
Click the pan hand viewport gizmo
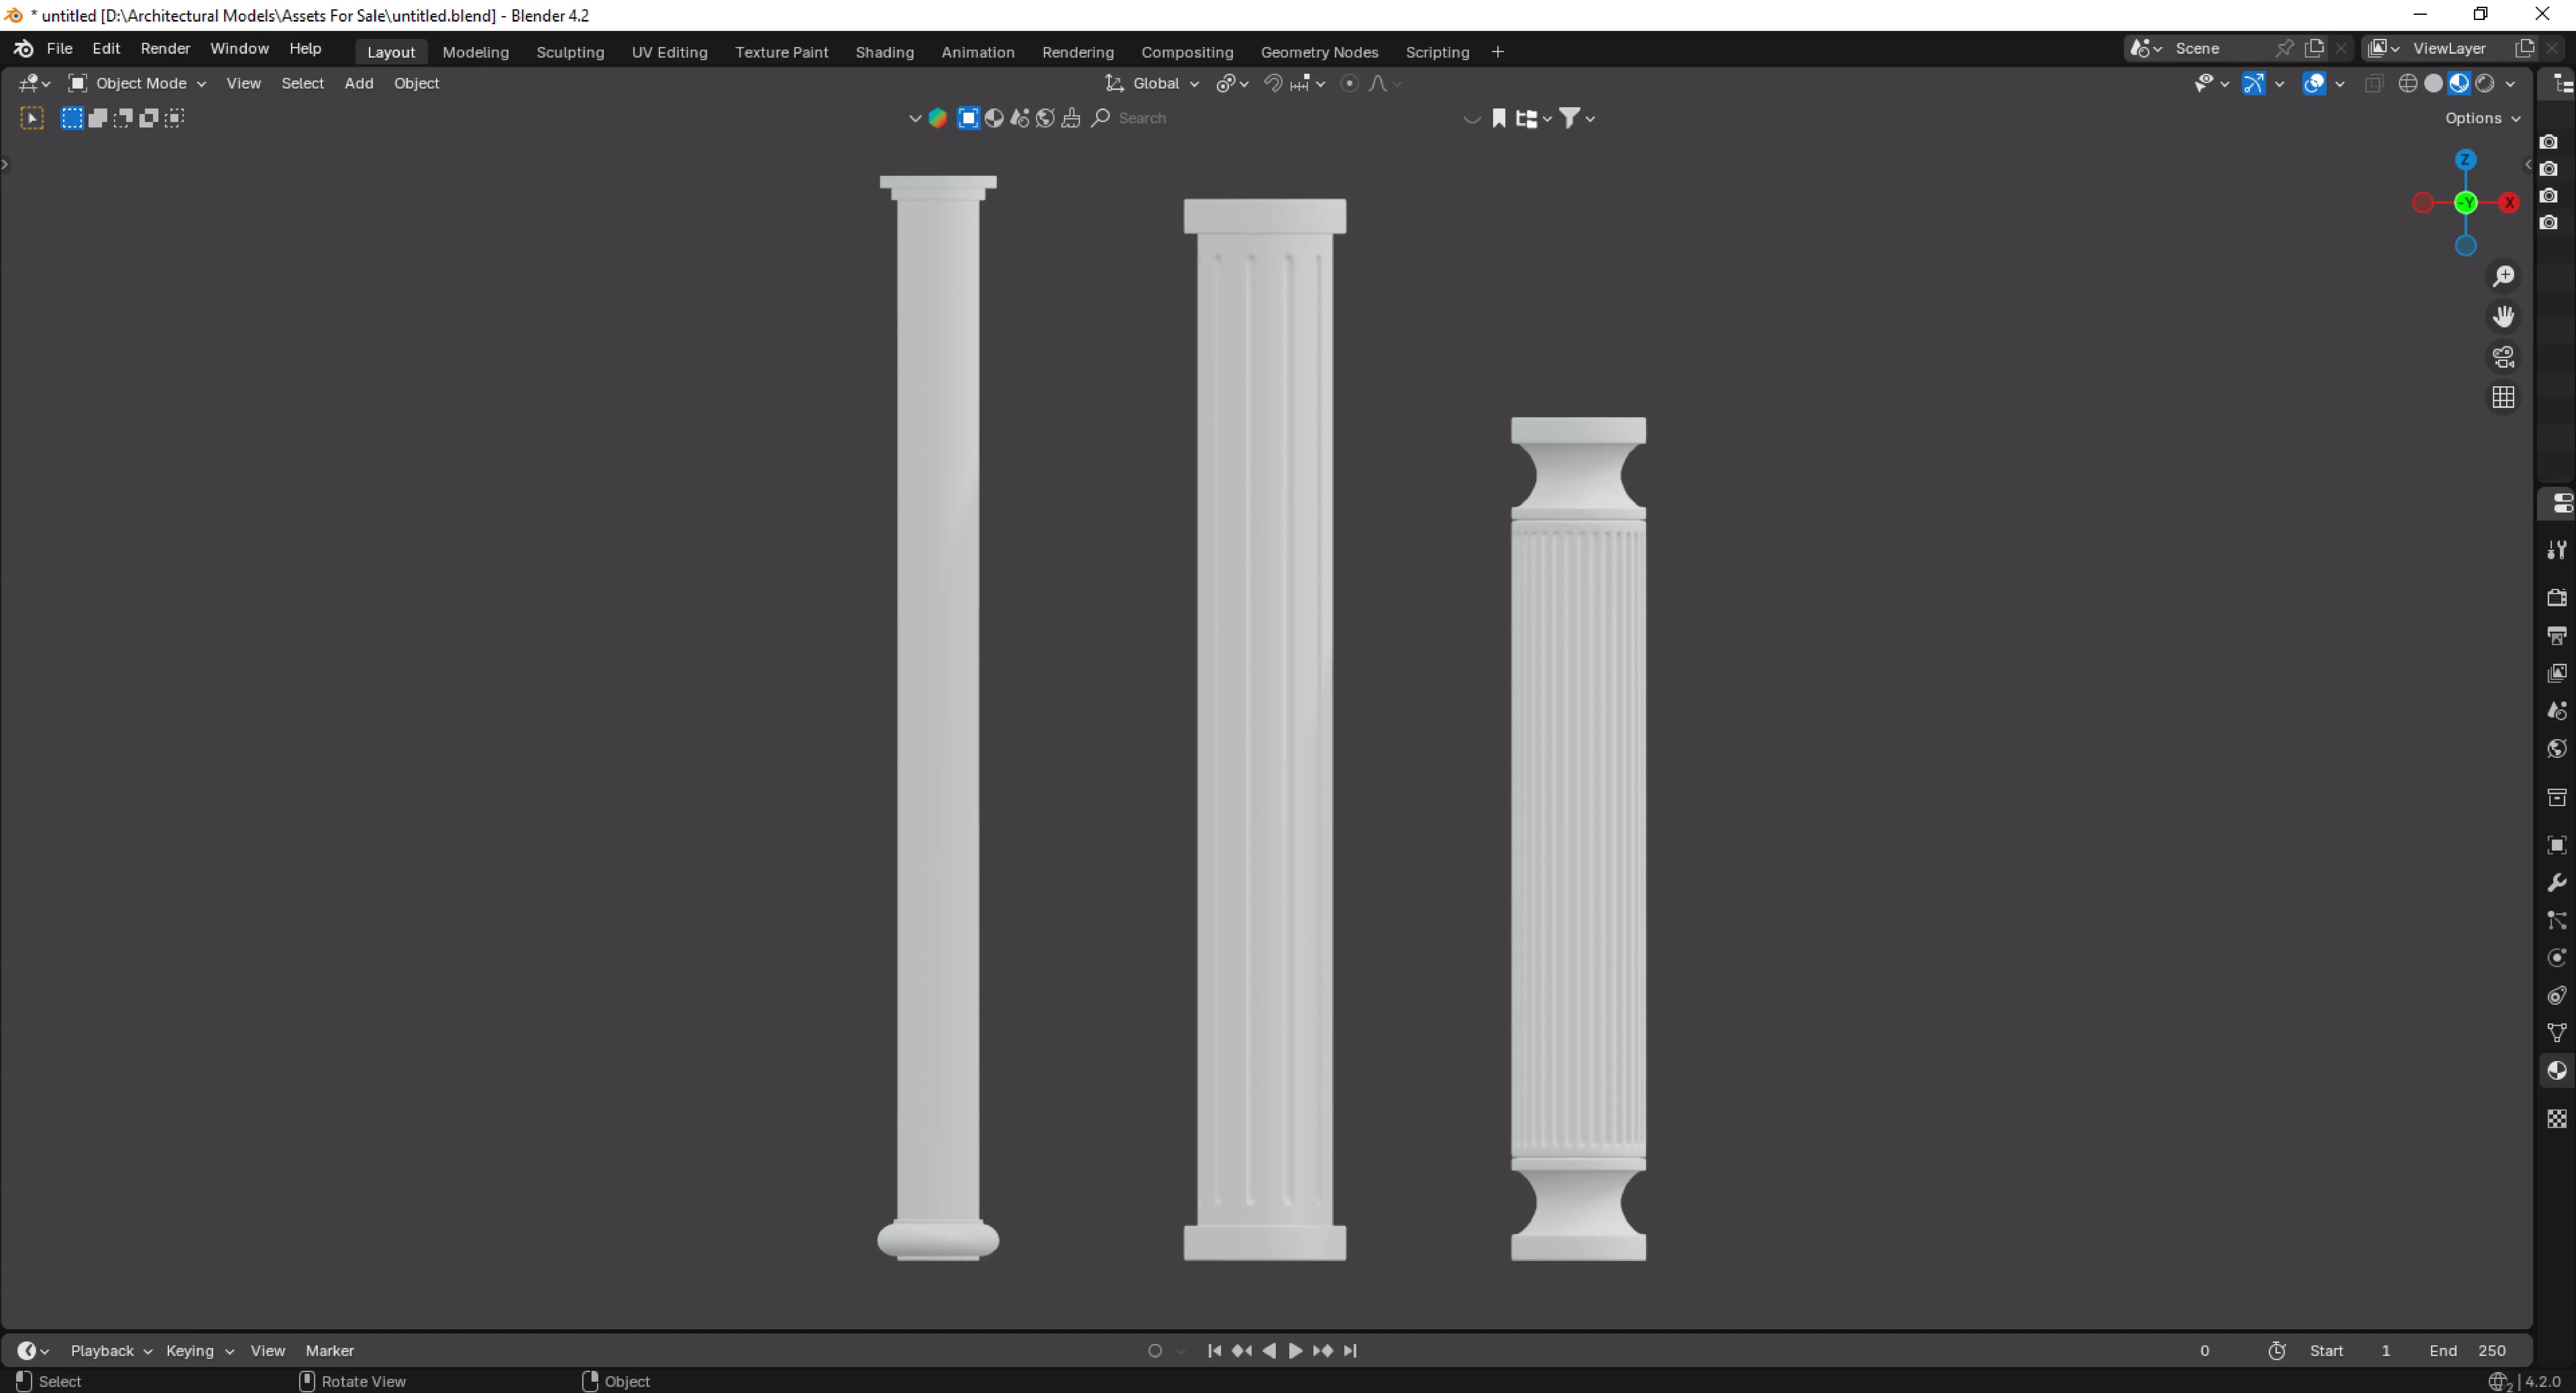pos(2503,317)
